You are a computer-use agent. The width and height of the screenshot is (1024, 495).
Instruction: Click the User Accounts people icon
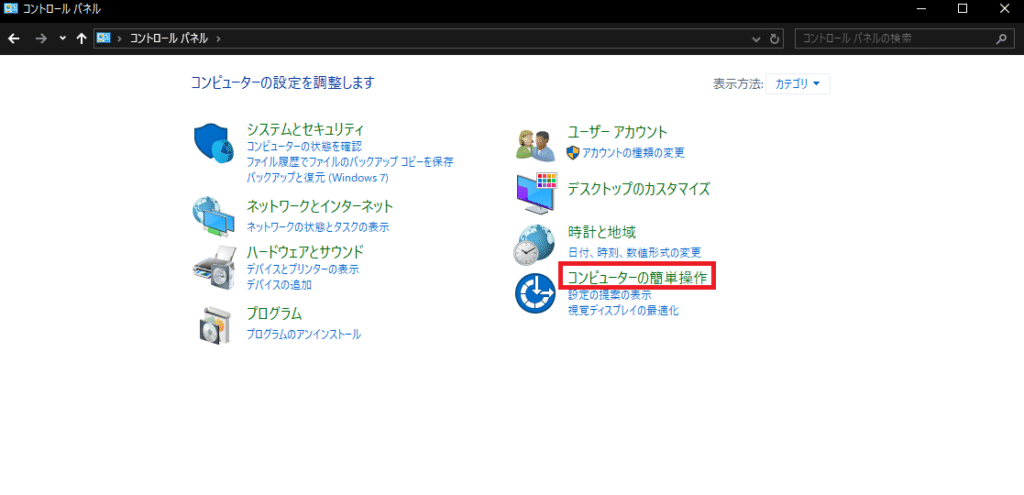click(536, 145)
